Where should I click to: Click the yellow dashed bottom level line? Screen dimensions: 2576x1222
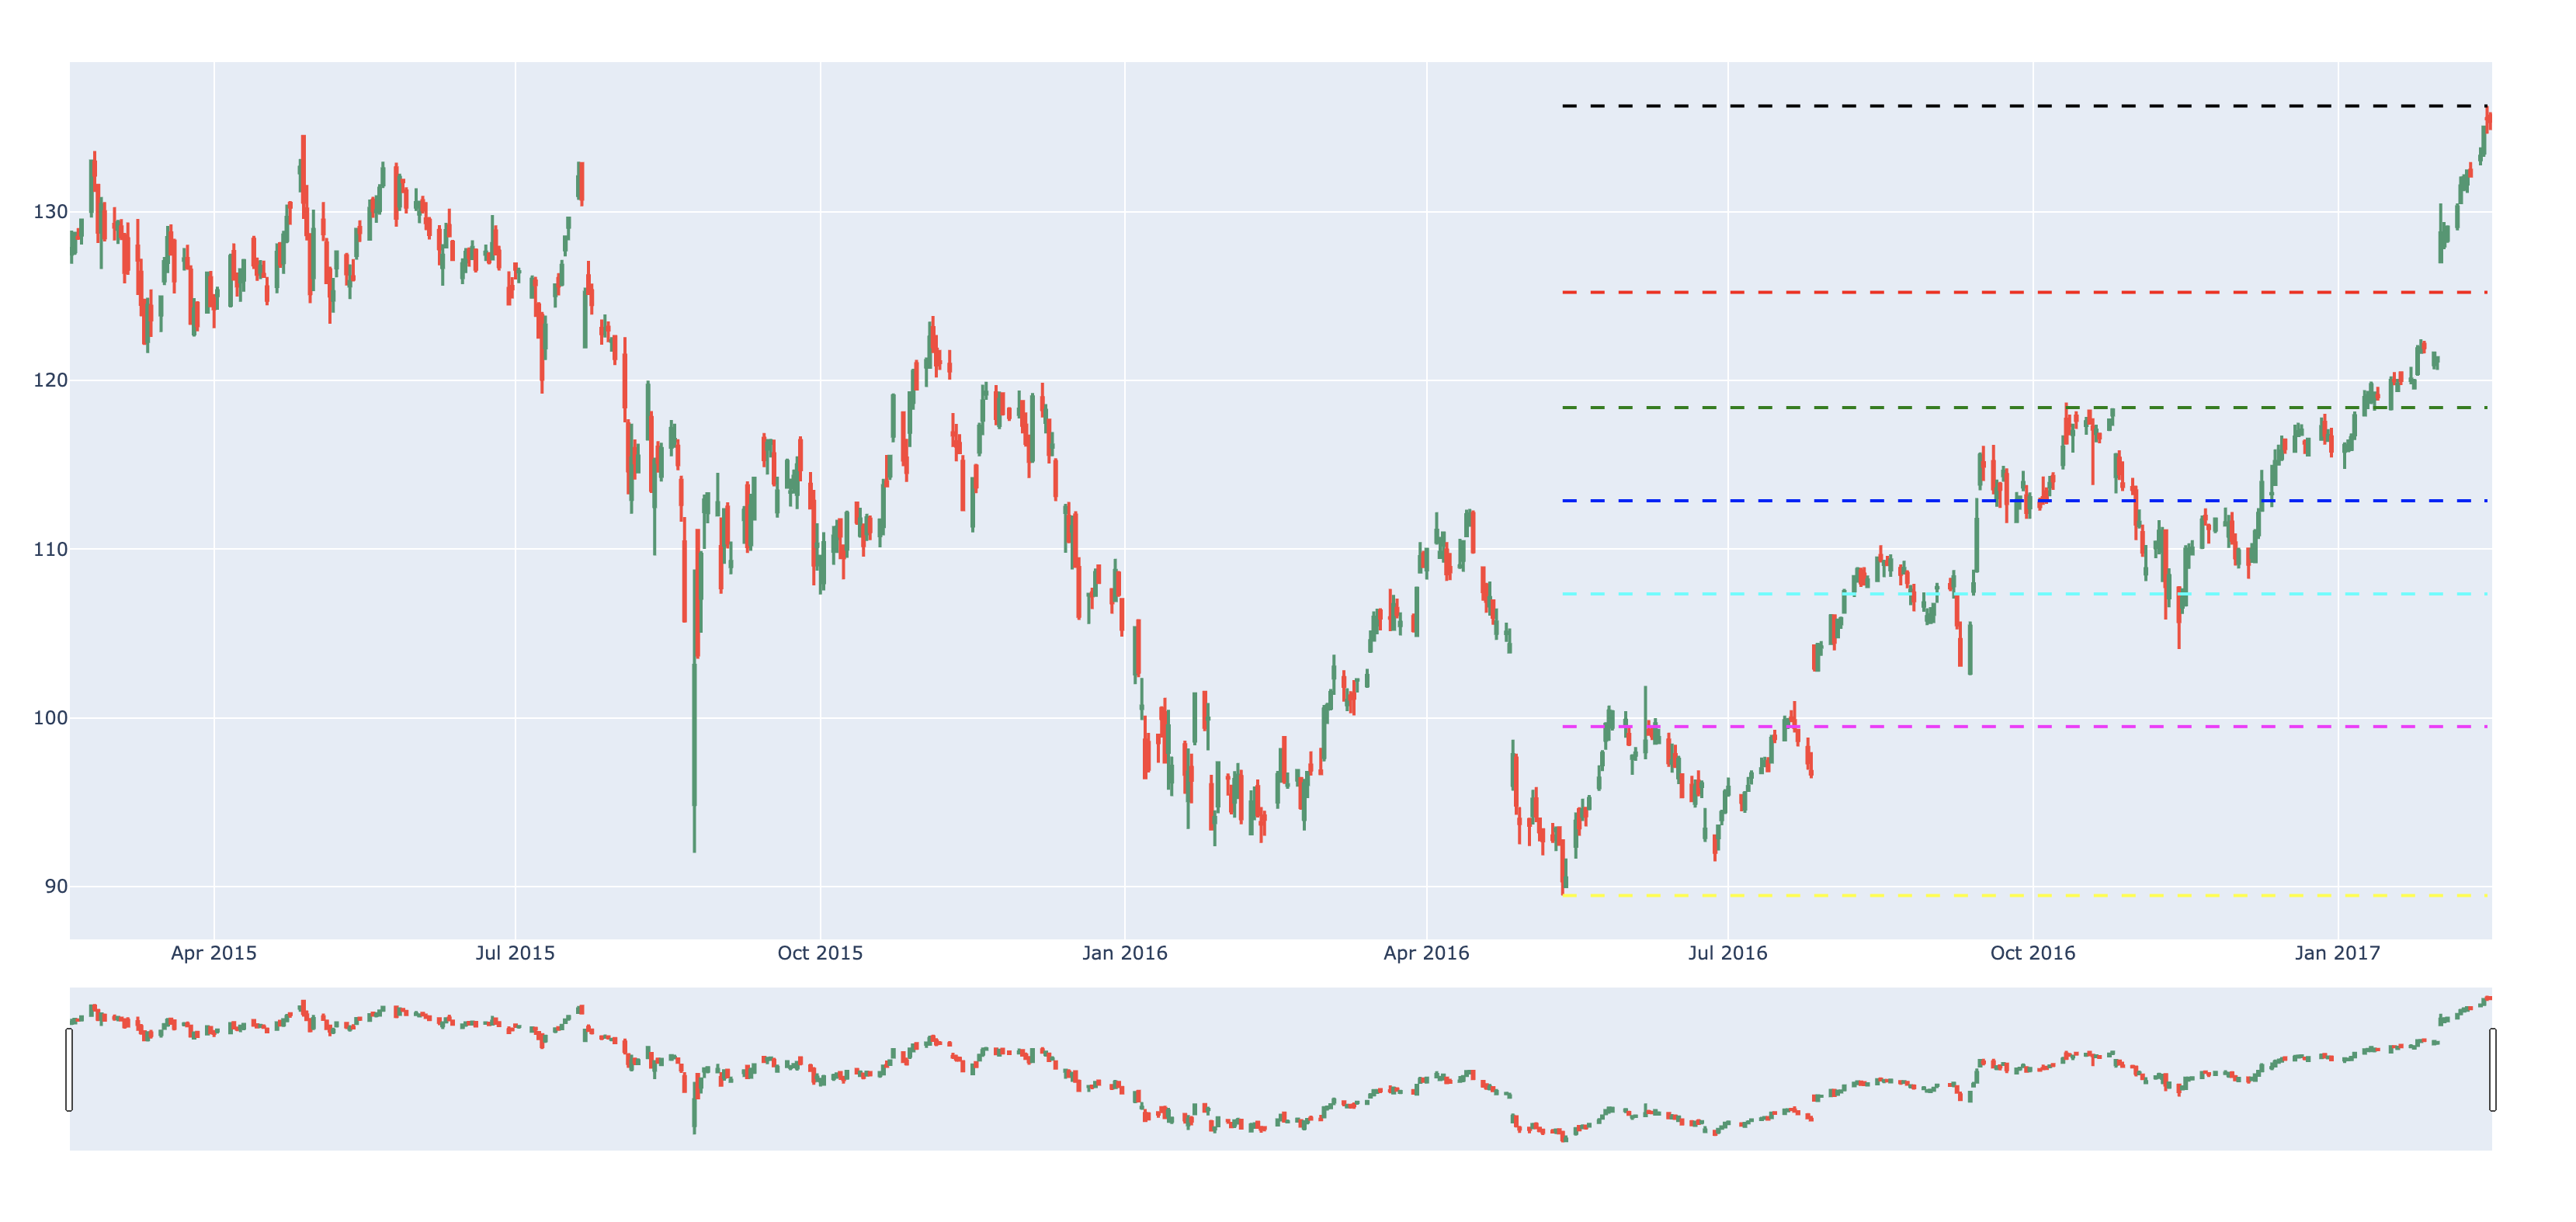[2025, 895]
